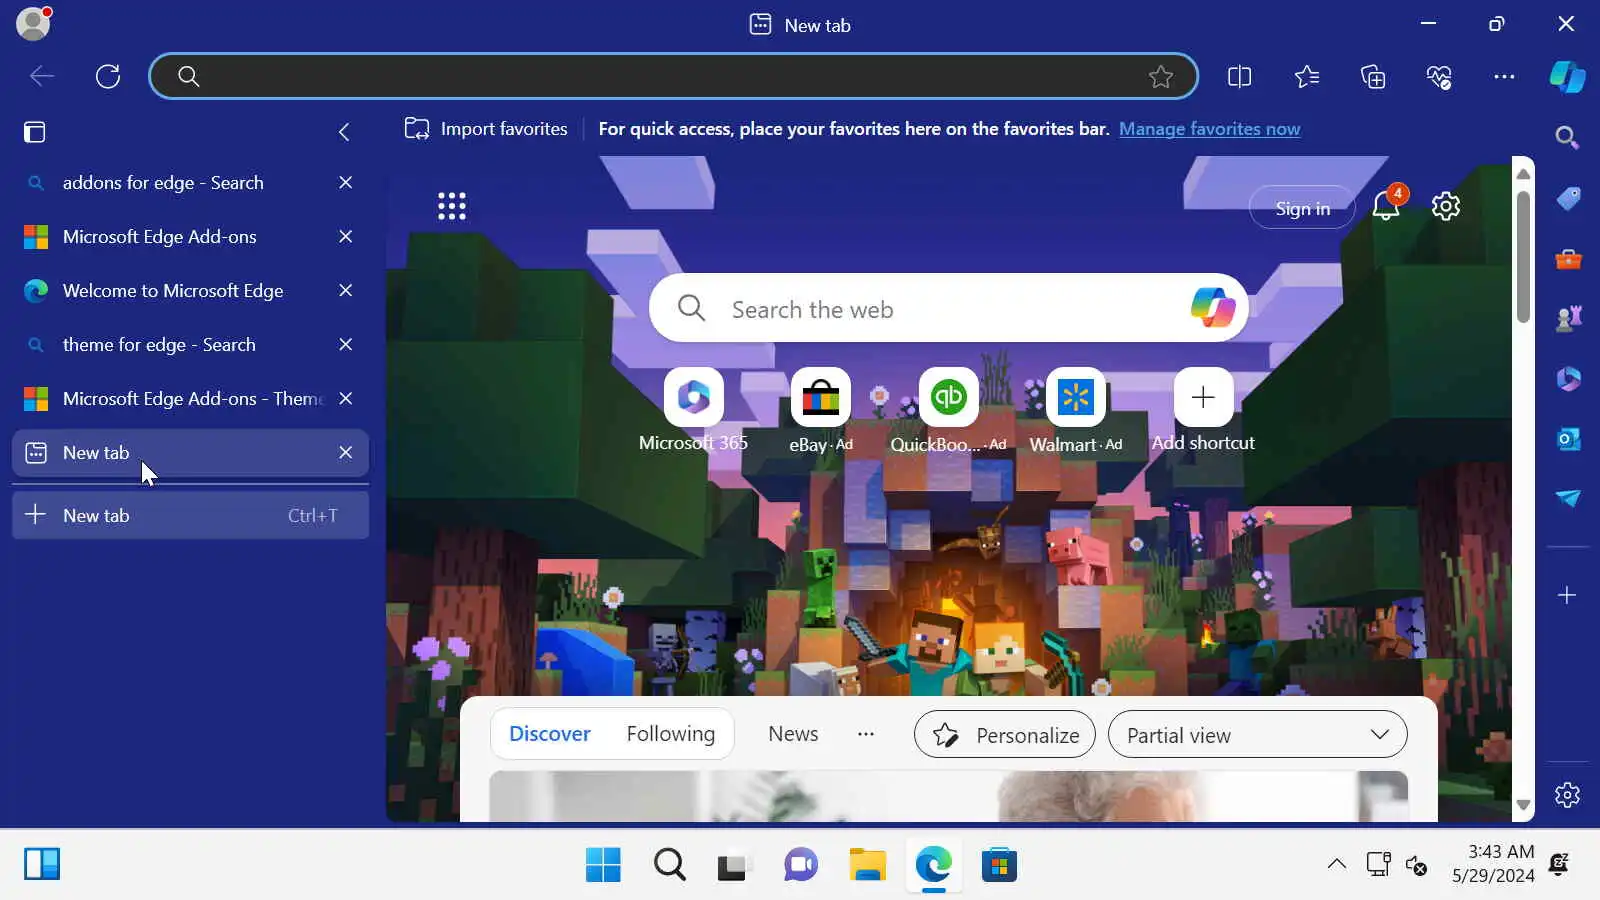Viewport: 1600px width, 900px height.
Task: Open File Explorer from the taskbar
Action: [867, 865]
